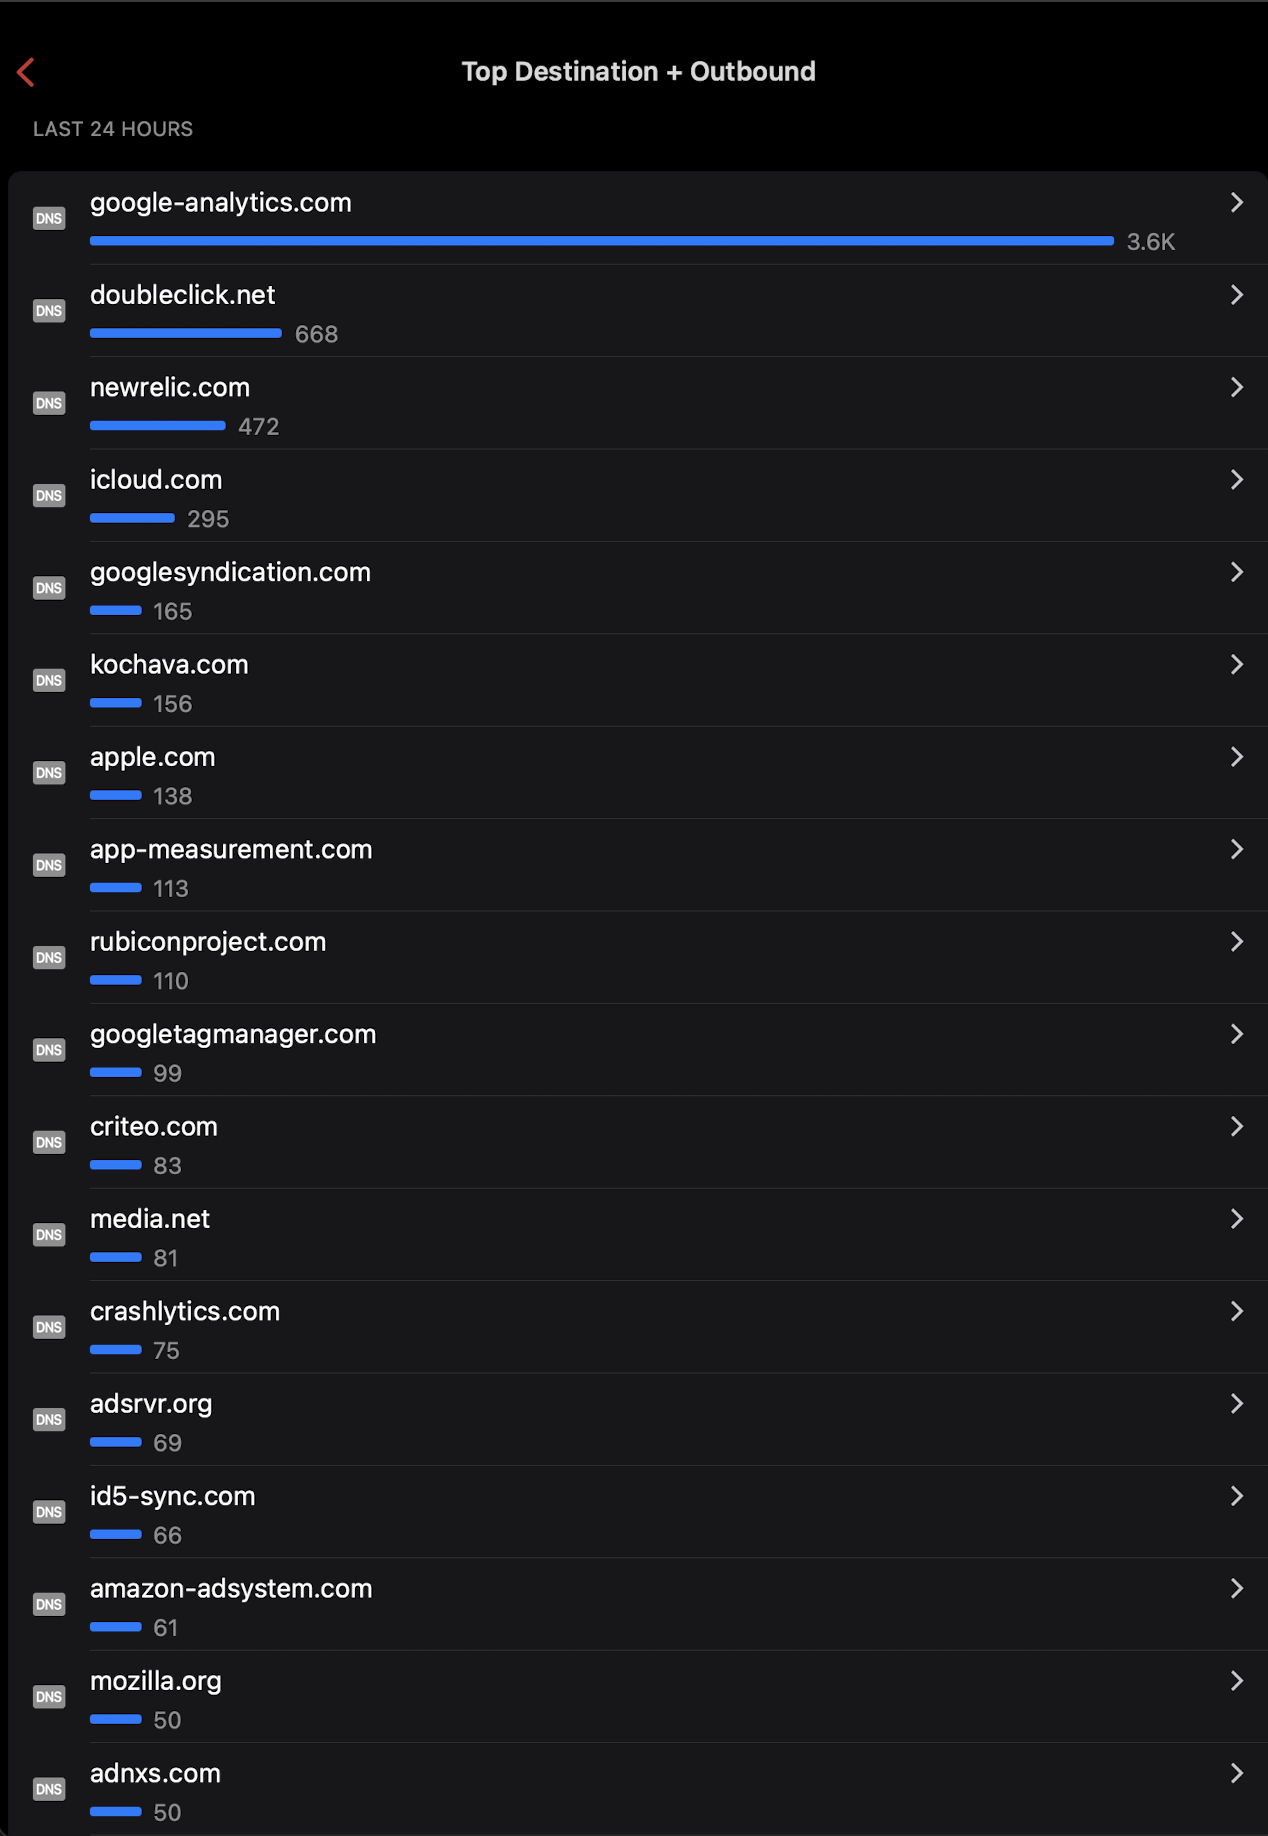The width and height of the screenshot is (1268, 1836).
Task: Open googlesyndication.com chevron arrow
Action: click(1237, 572)
